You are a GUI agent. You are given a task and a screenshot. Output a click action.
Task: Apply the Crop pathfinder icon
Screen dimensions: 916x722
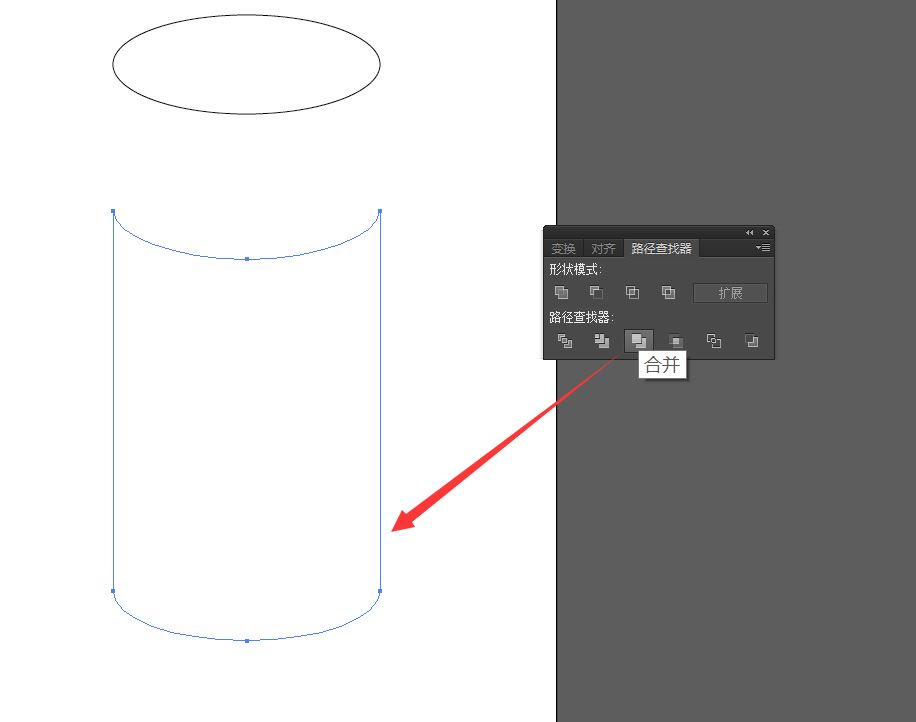coord(676,341)
